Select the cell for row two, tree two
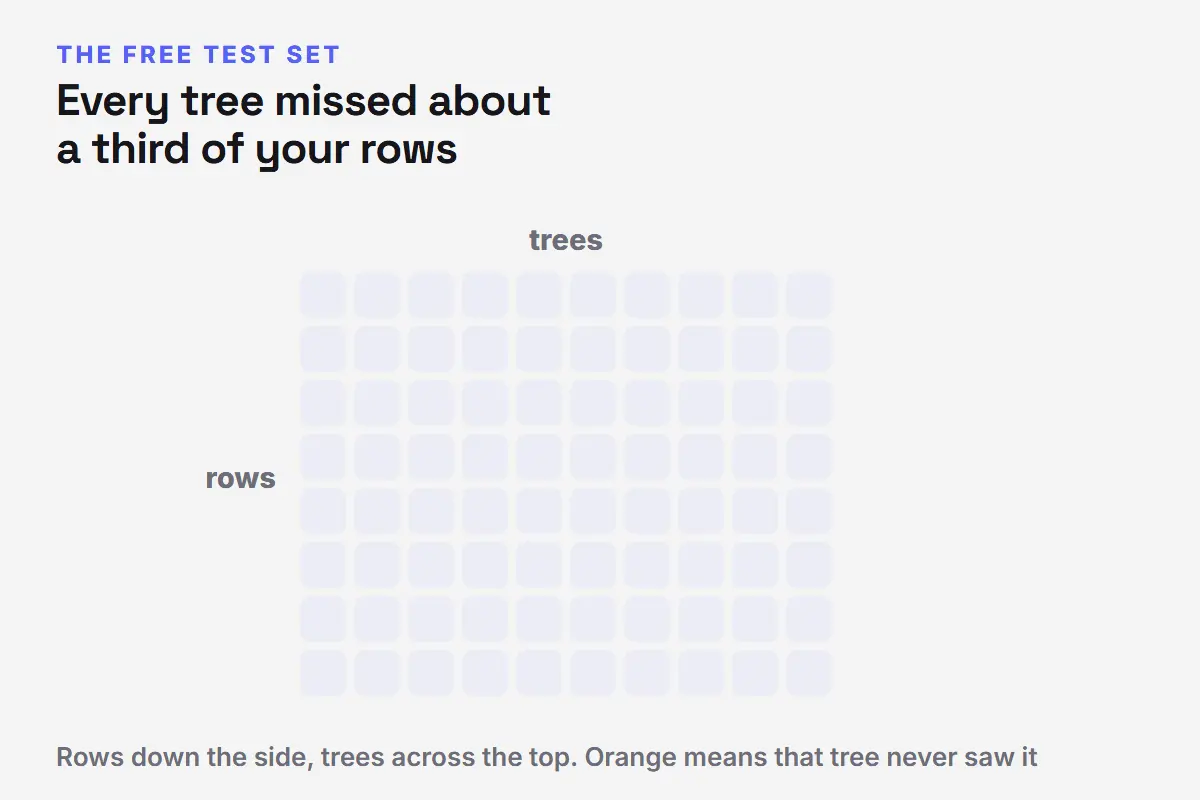 tap(377, 349)
